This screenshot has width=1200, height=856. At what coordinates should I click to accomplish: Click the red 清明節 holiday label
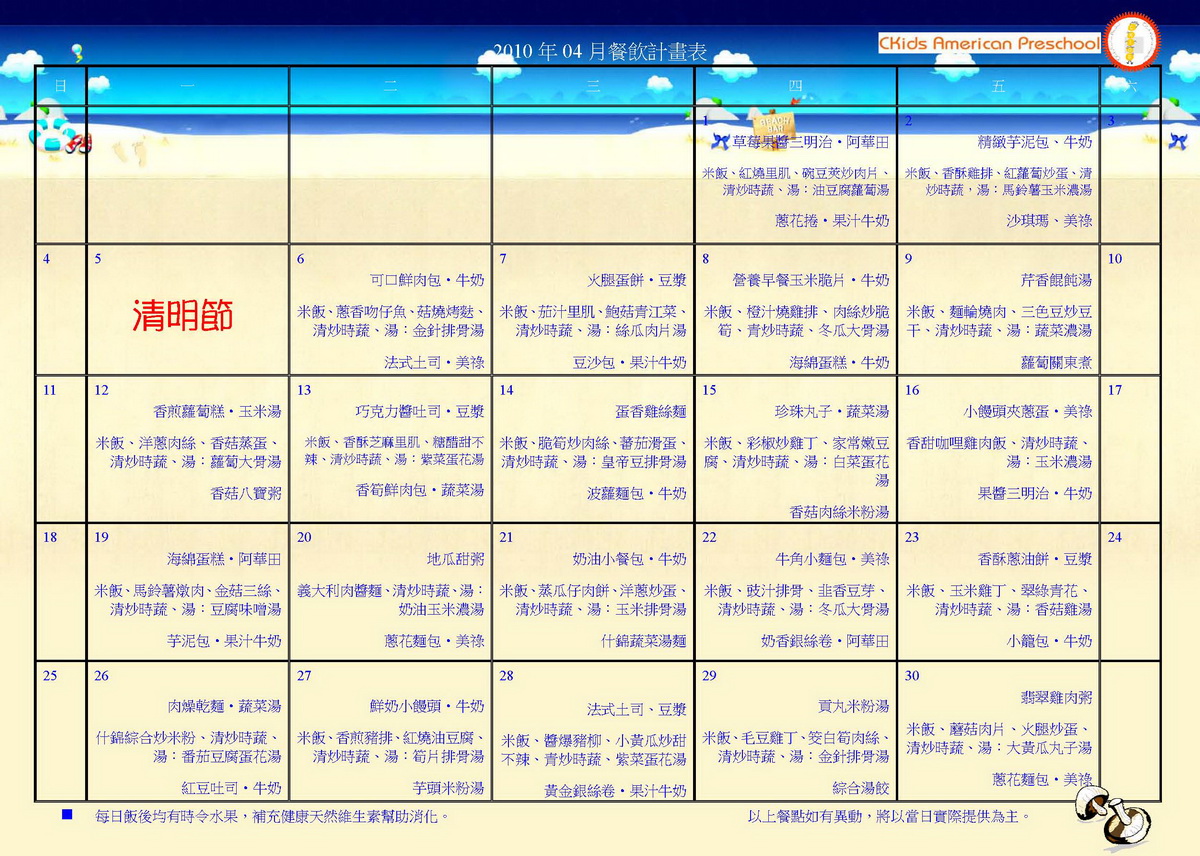pyautogui.click(x=182, y=316)
